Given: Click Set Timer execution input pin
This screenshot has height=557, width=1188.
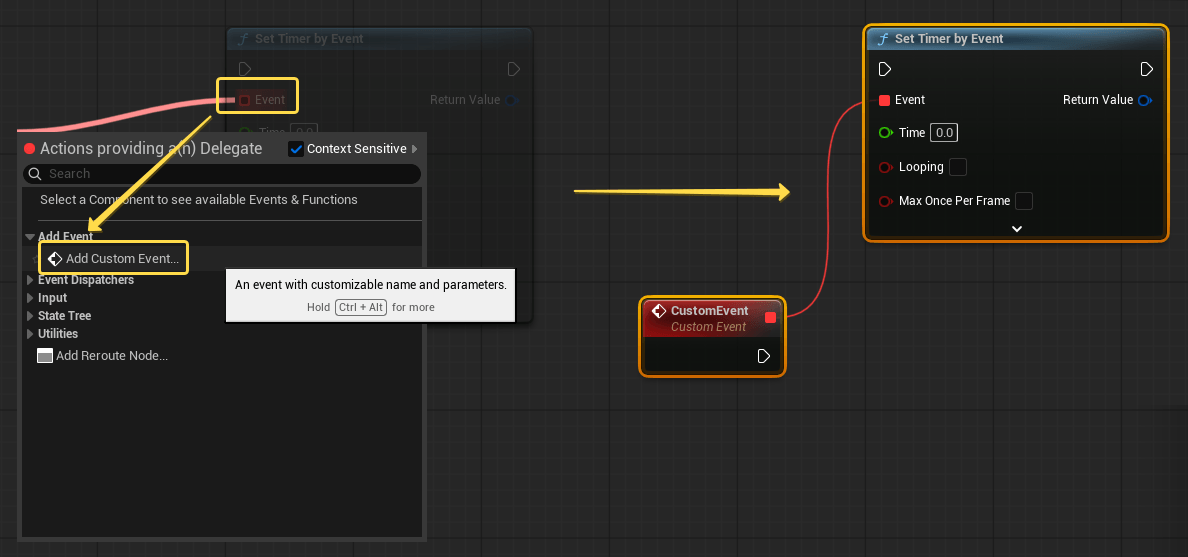Looking at the screenshot, I should (x=885, y=69).
